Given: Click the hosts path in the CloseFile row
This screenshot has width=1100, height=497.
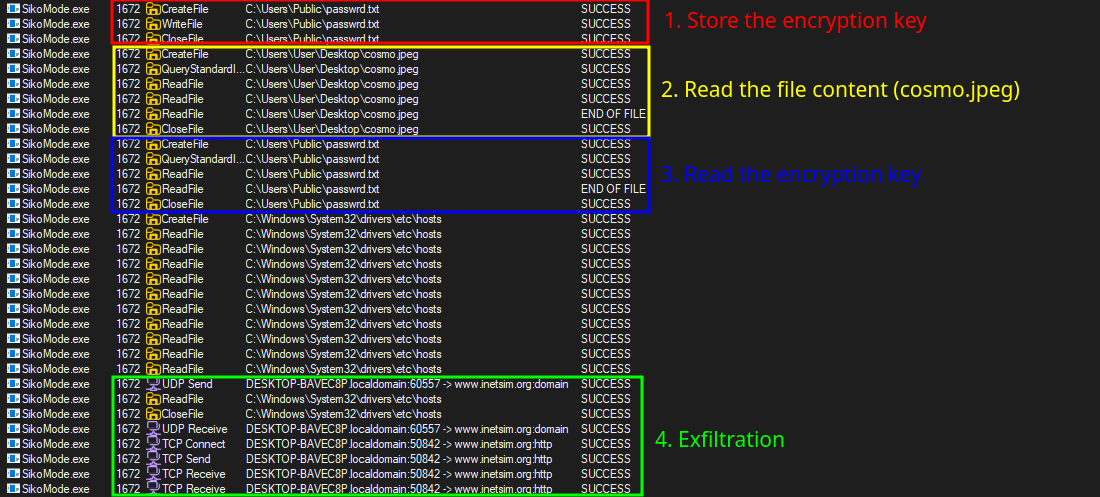Looking at the screenshot, I should tap(343, 413).
